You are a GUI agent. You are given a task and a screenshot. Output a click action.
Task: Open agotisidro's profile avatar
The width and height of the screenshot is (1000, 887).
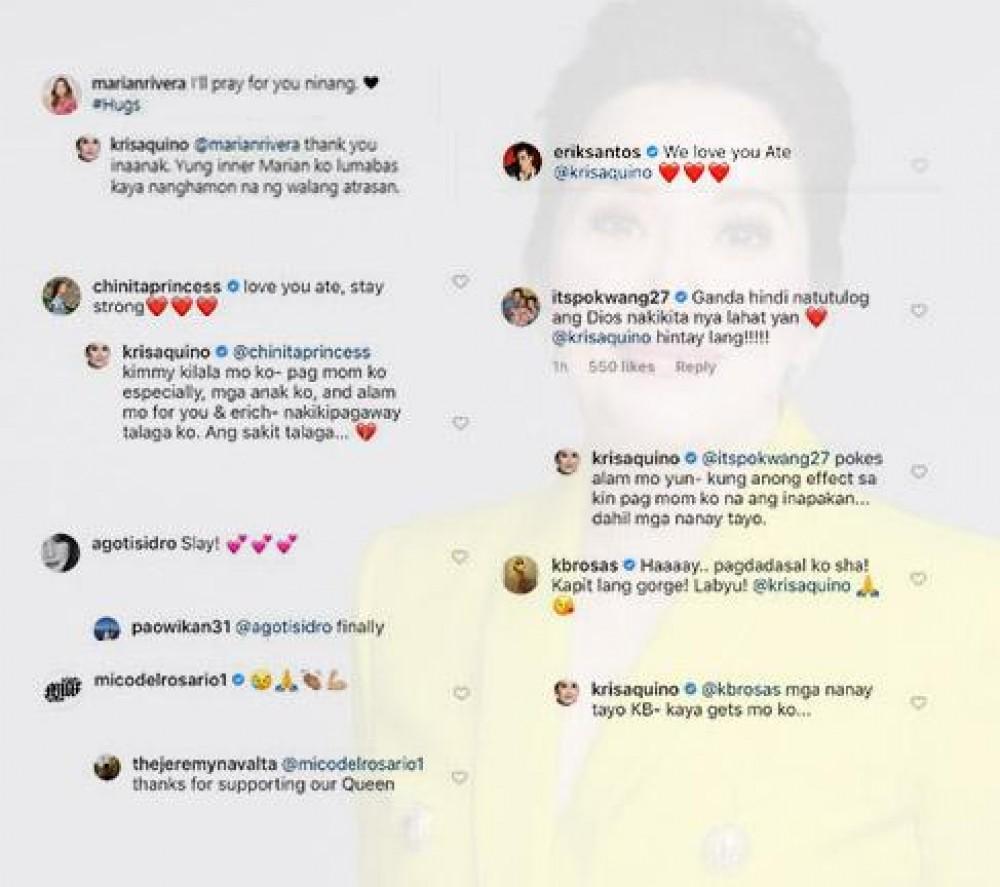(x=61, y=553)
